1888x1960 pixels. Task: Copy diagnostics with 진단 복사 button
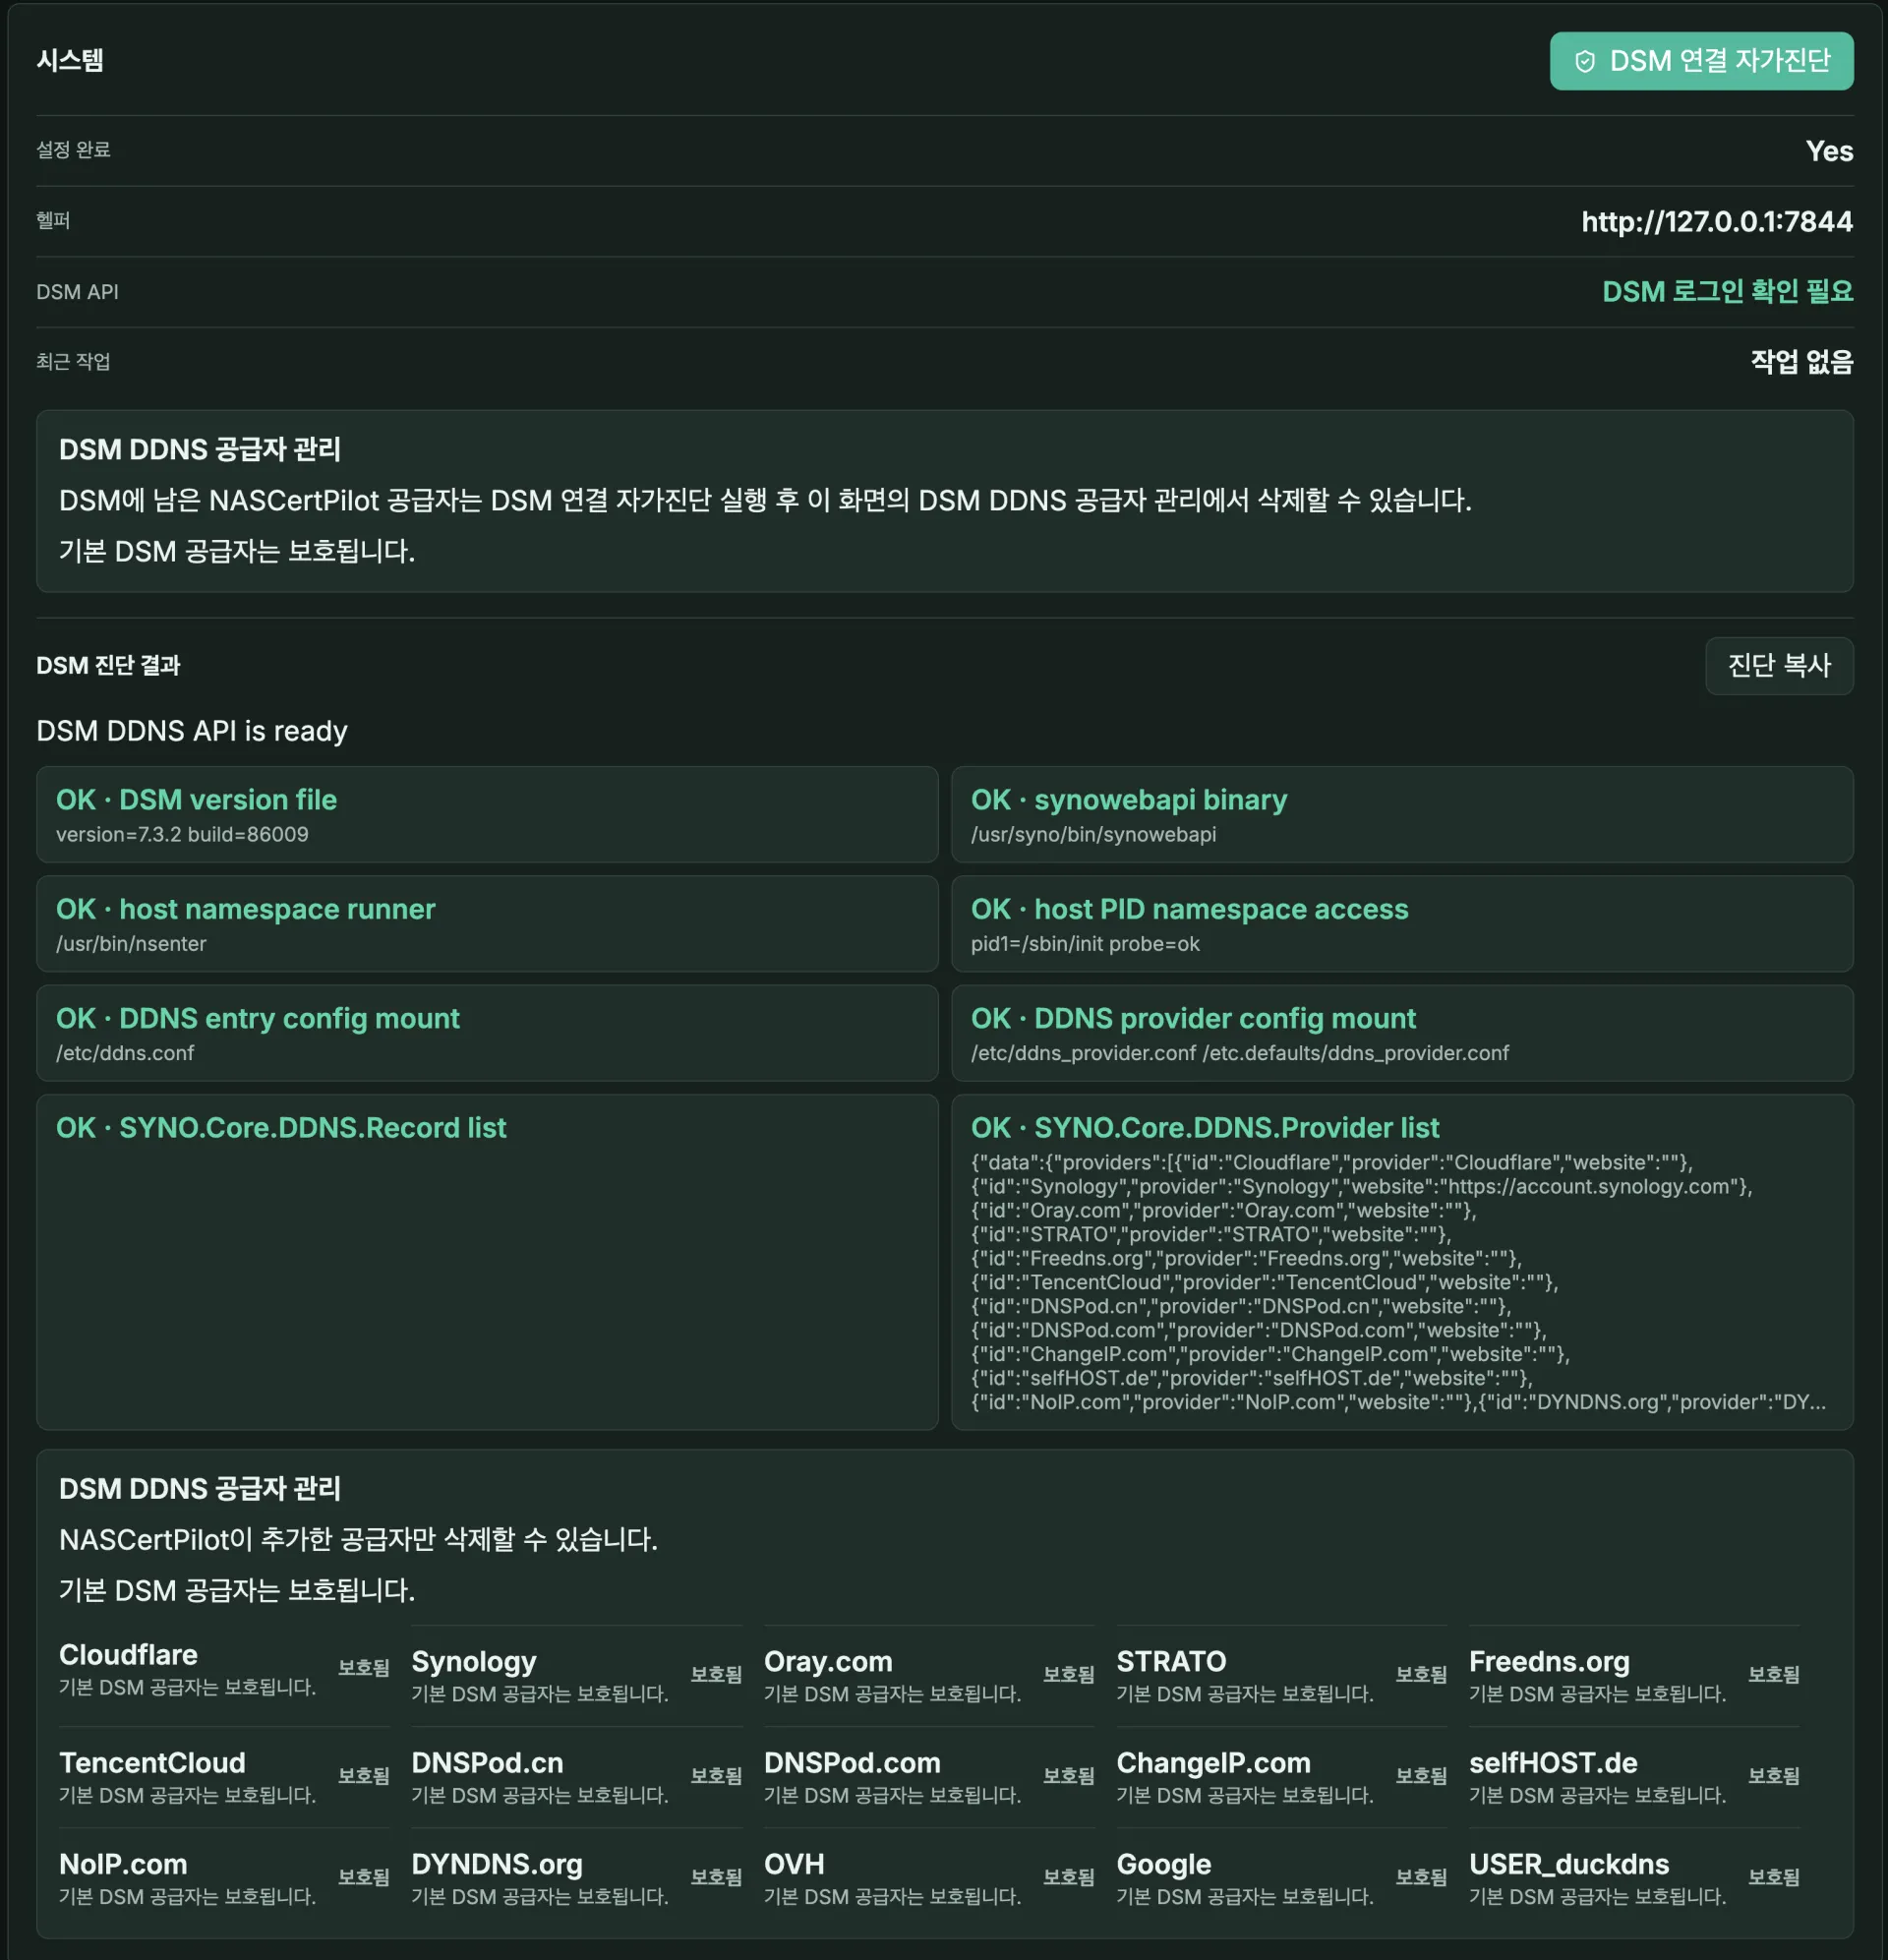[x=1779, y=666]
